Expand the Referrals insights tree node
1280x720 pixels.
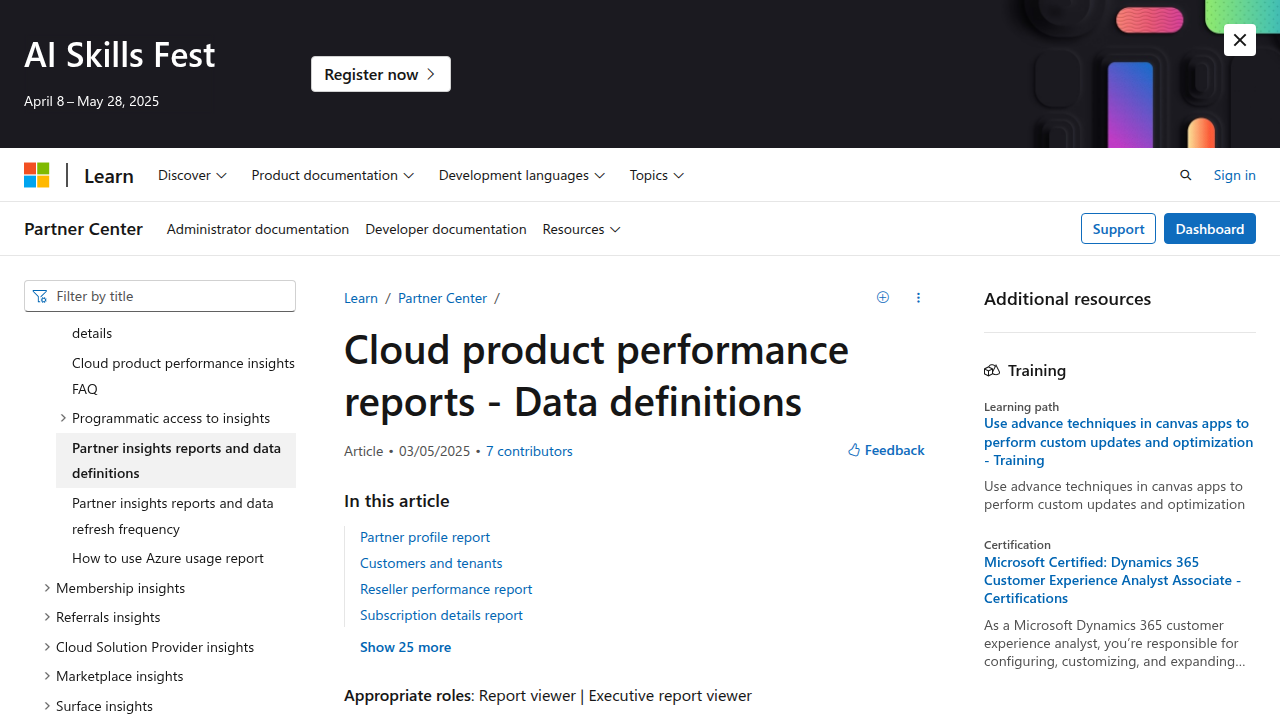click(47, 617)
